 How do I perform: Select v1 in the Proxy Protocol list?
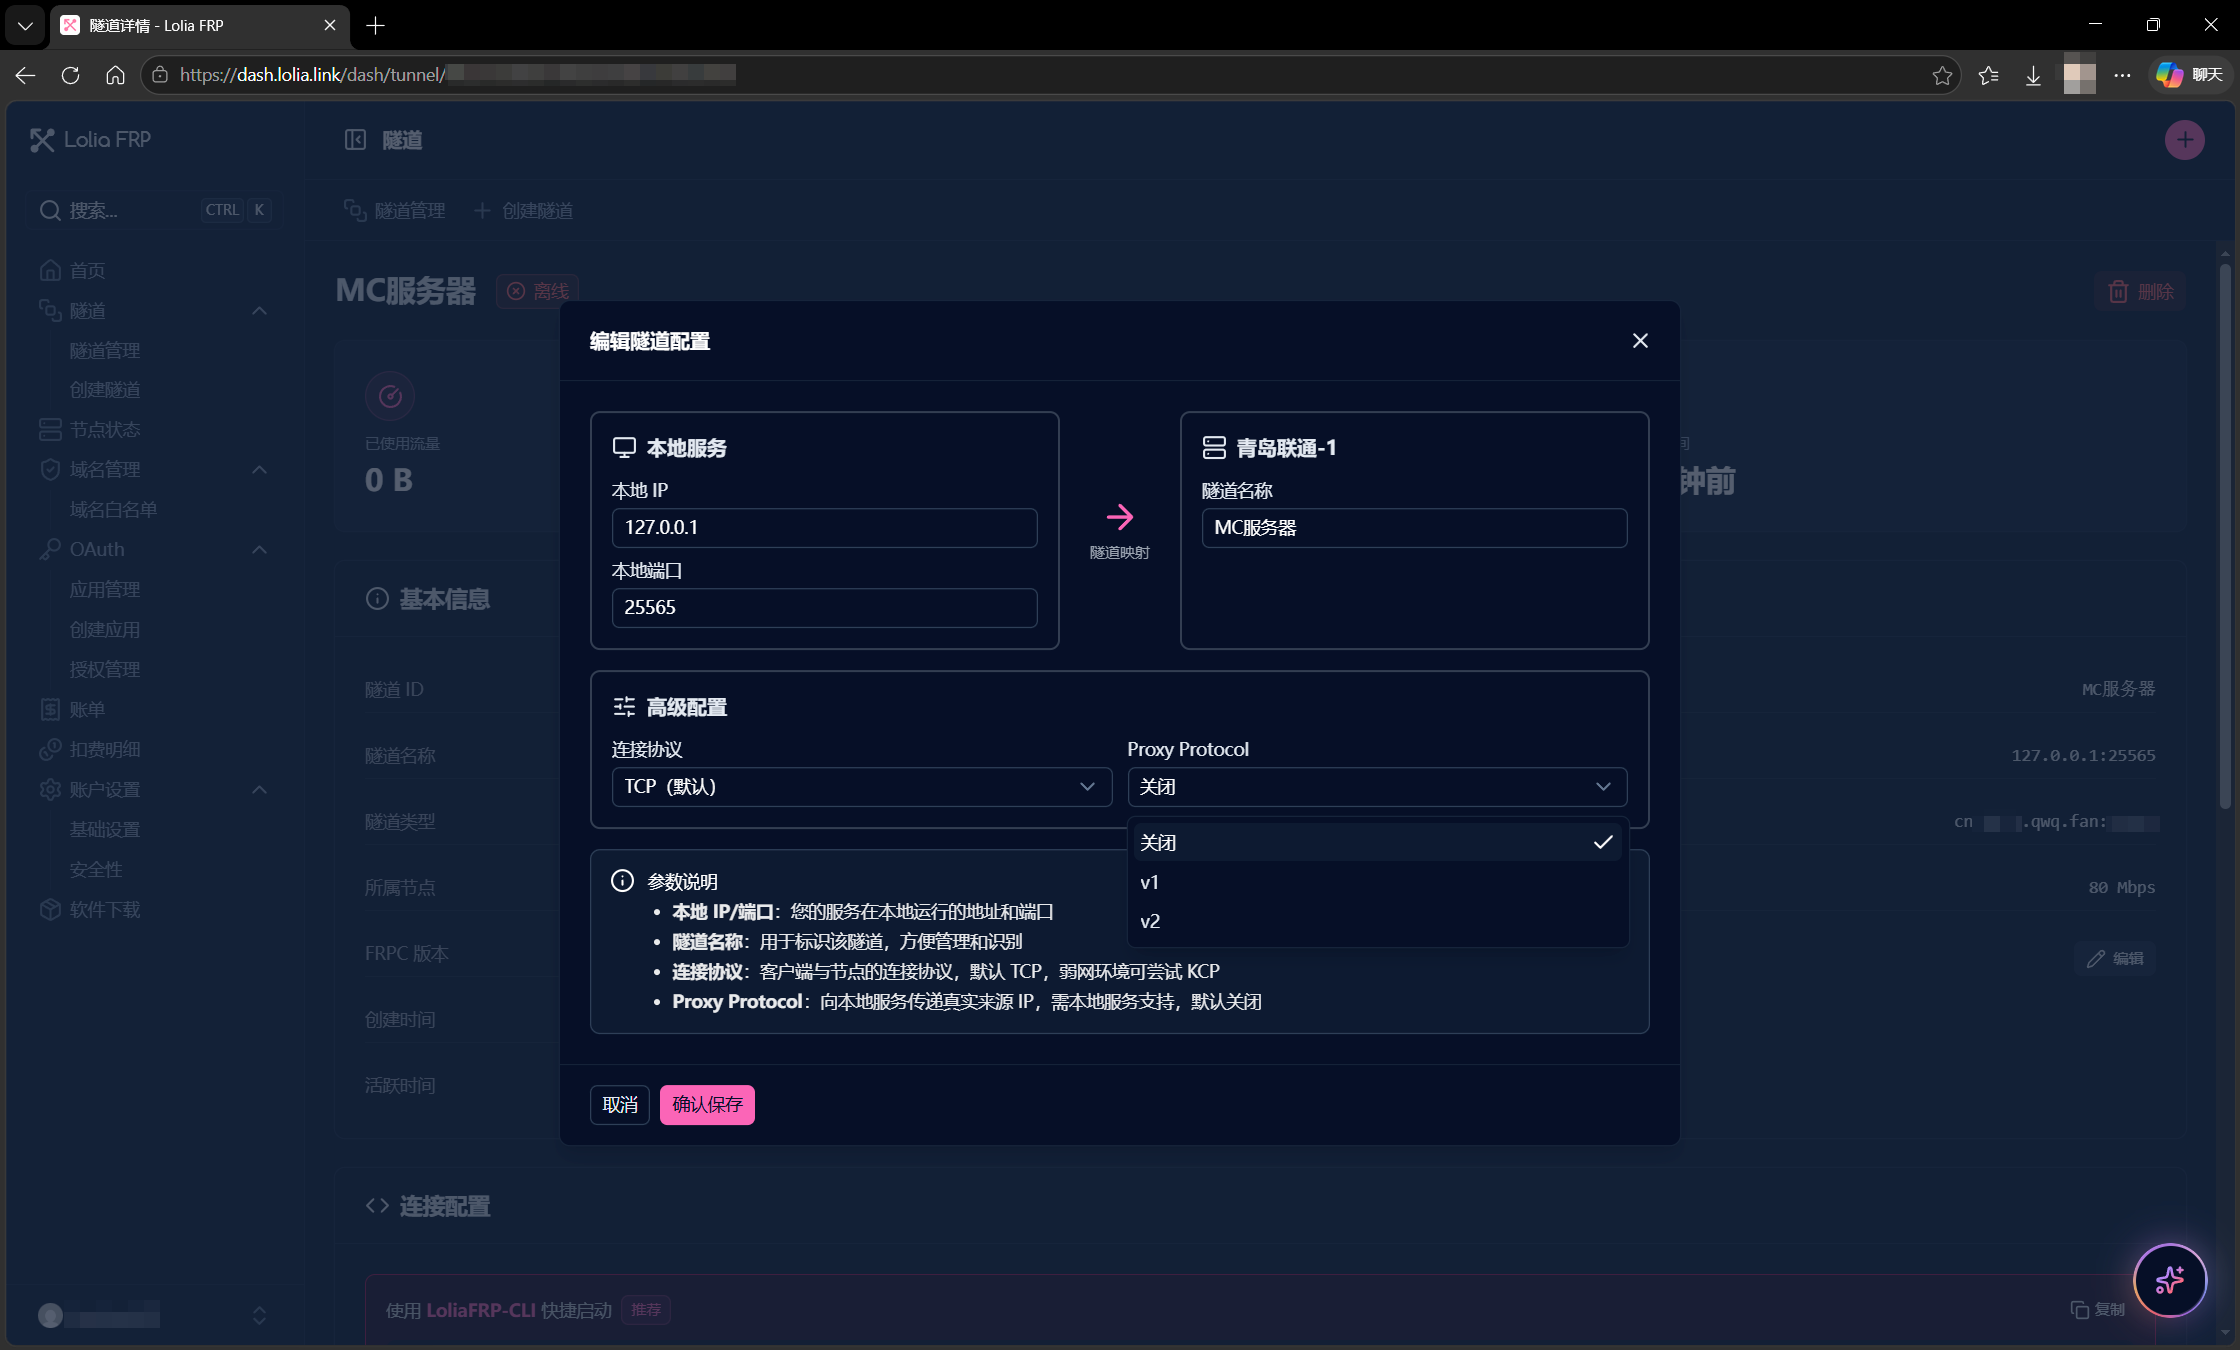click(1378, 882)
